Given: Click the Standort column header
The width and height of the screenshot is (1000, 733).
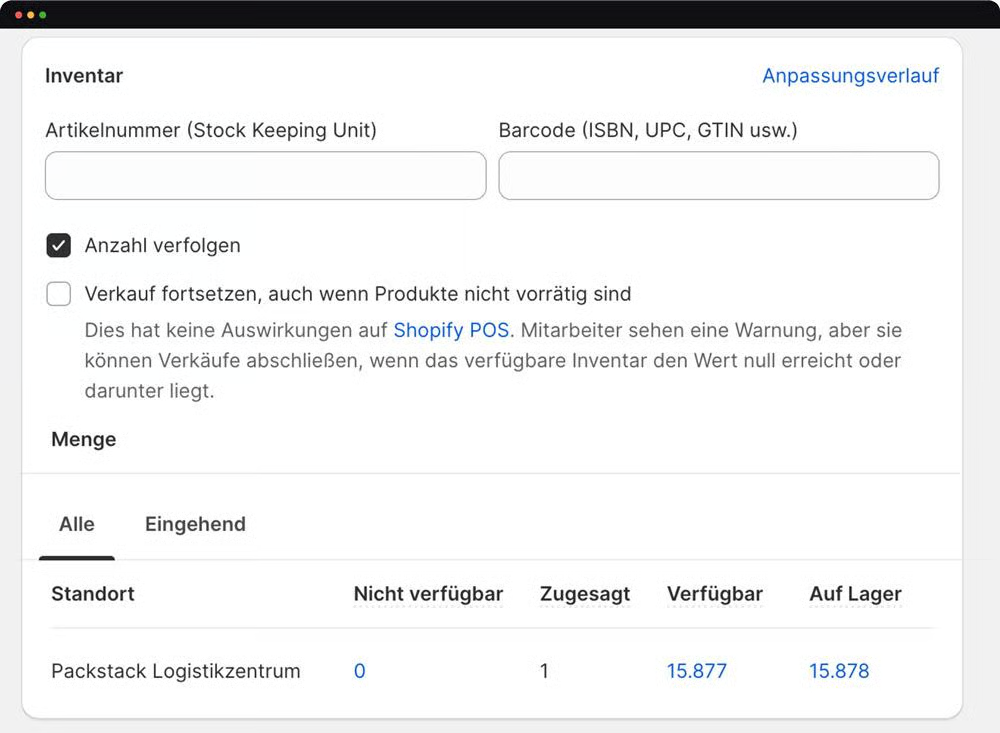Looking at the screenshot, I should coord(93,594).
